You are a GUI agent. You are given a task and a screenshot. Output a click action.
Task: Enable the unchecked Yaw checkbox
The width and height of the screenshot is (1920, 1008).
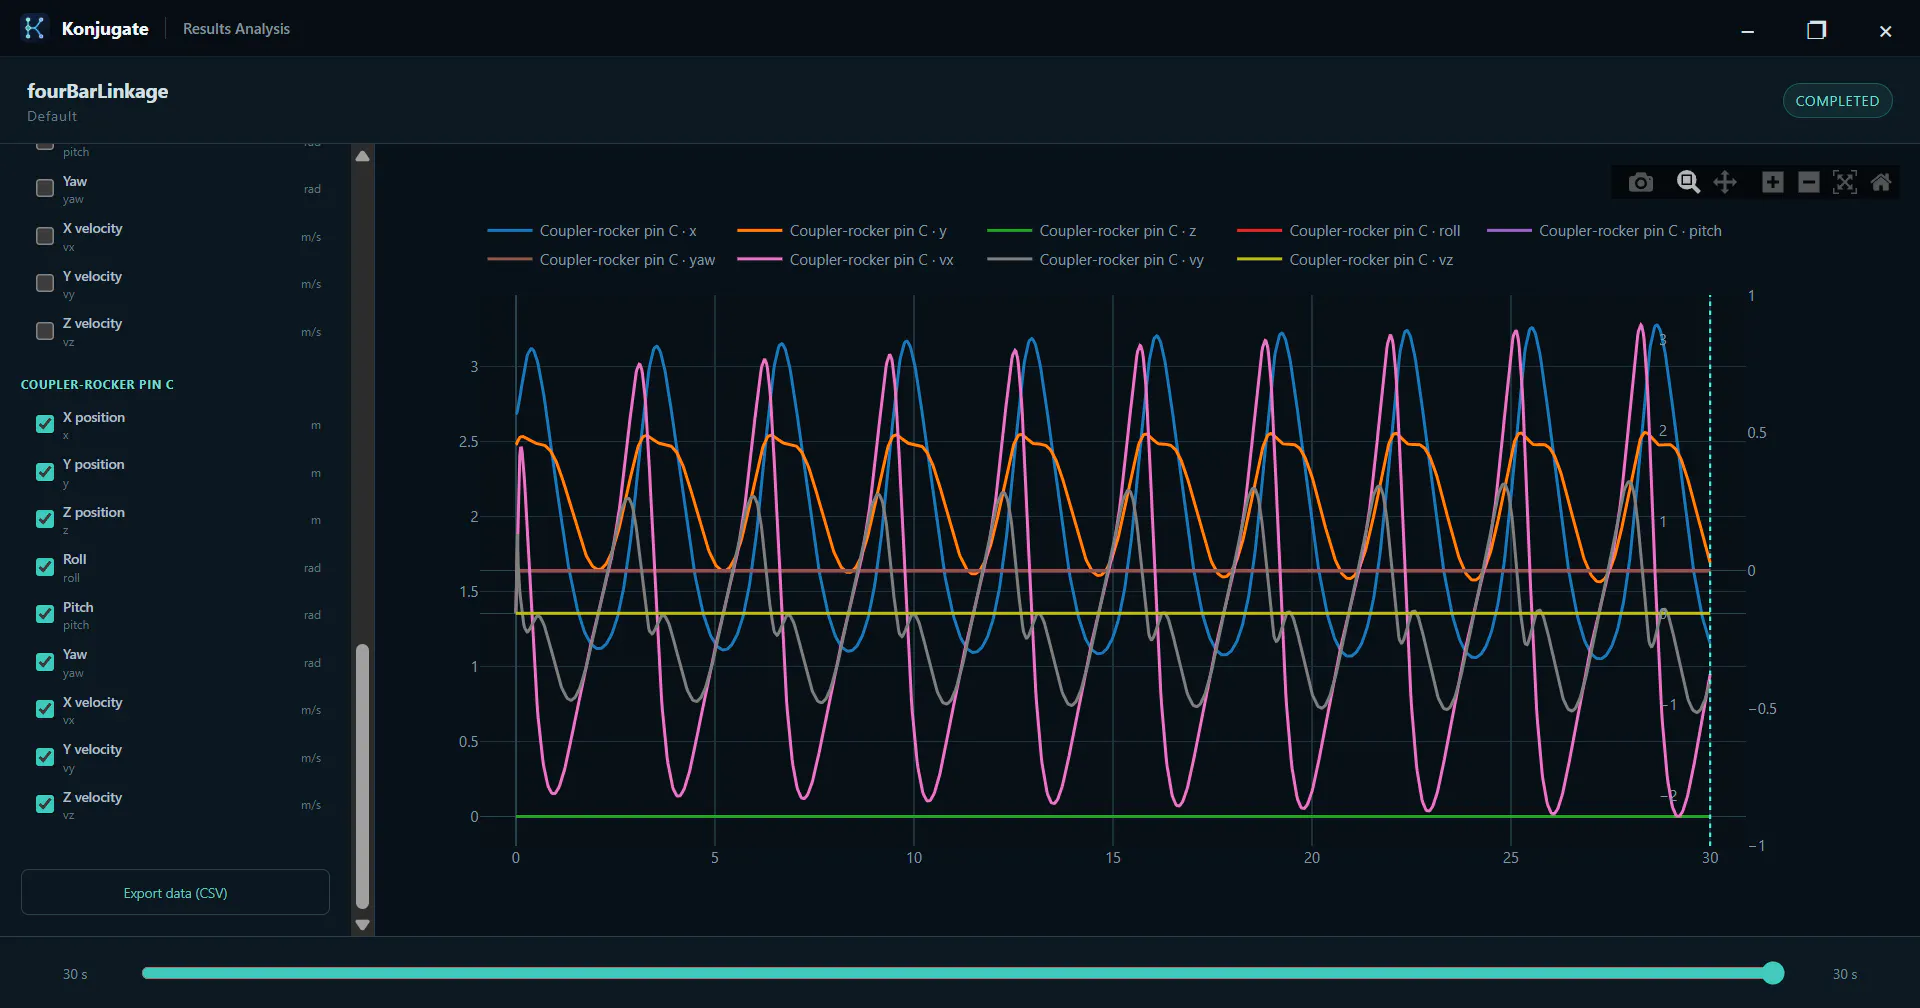45,188
